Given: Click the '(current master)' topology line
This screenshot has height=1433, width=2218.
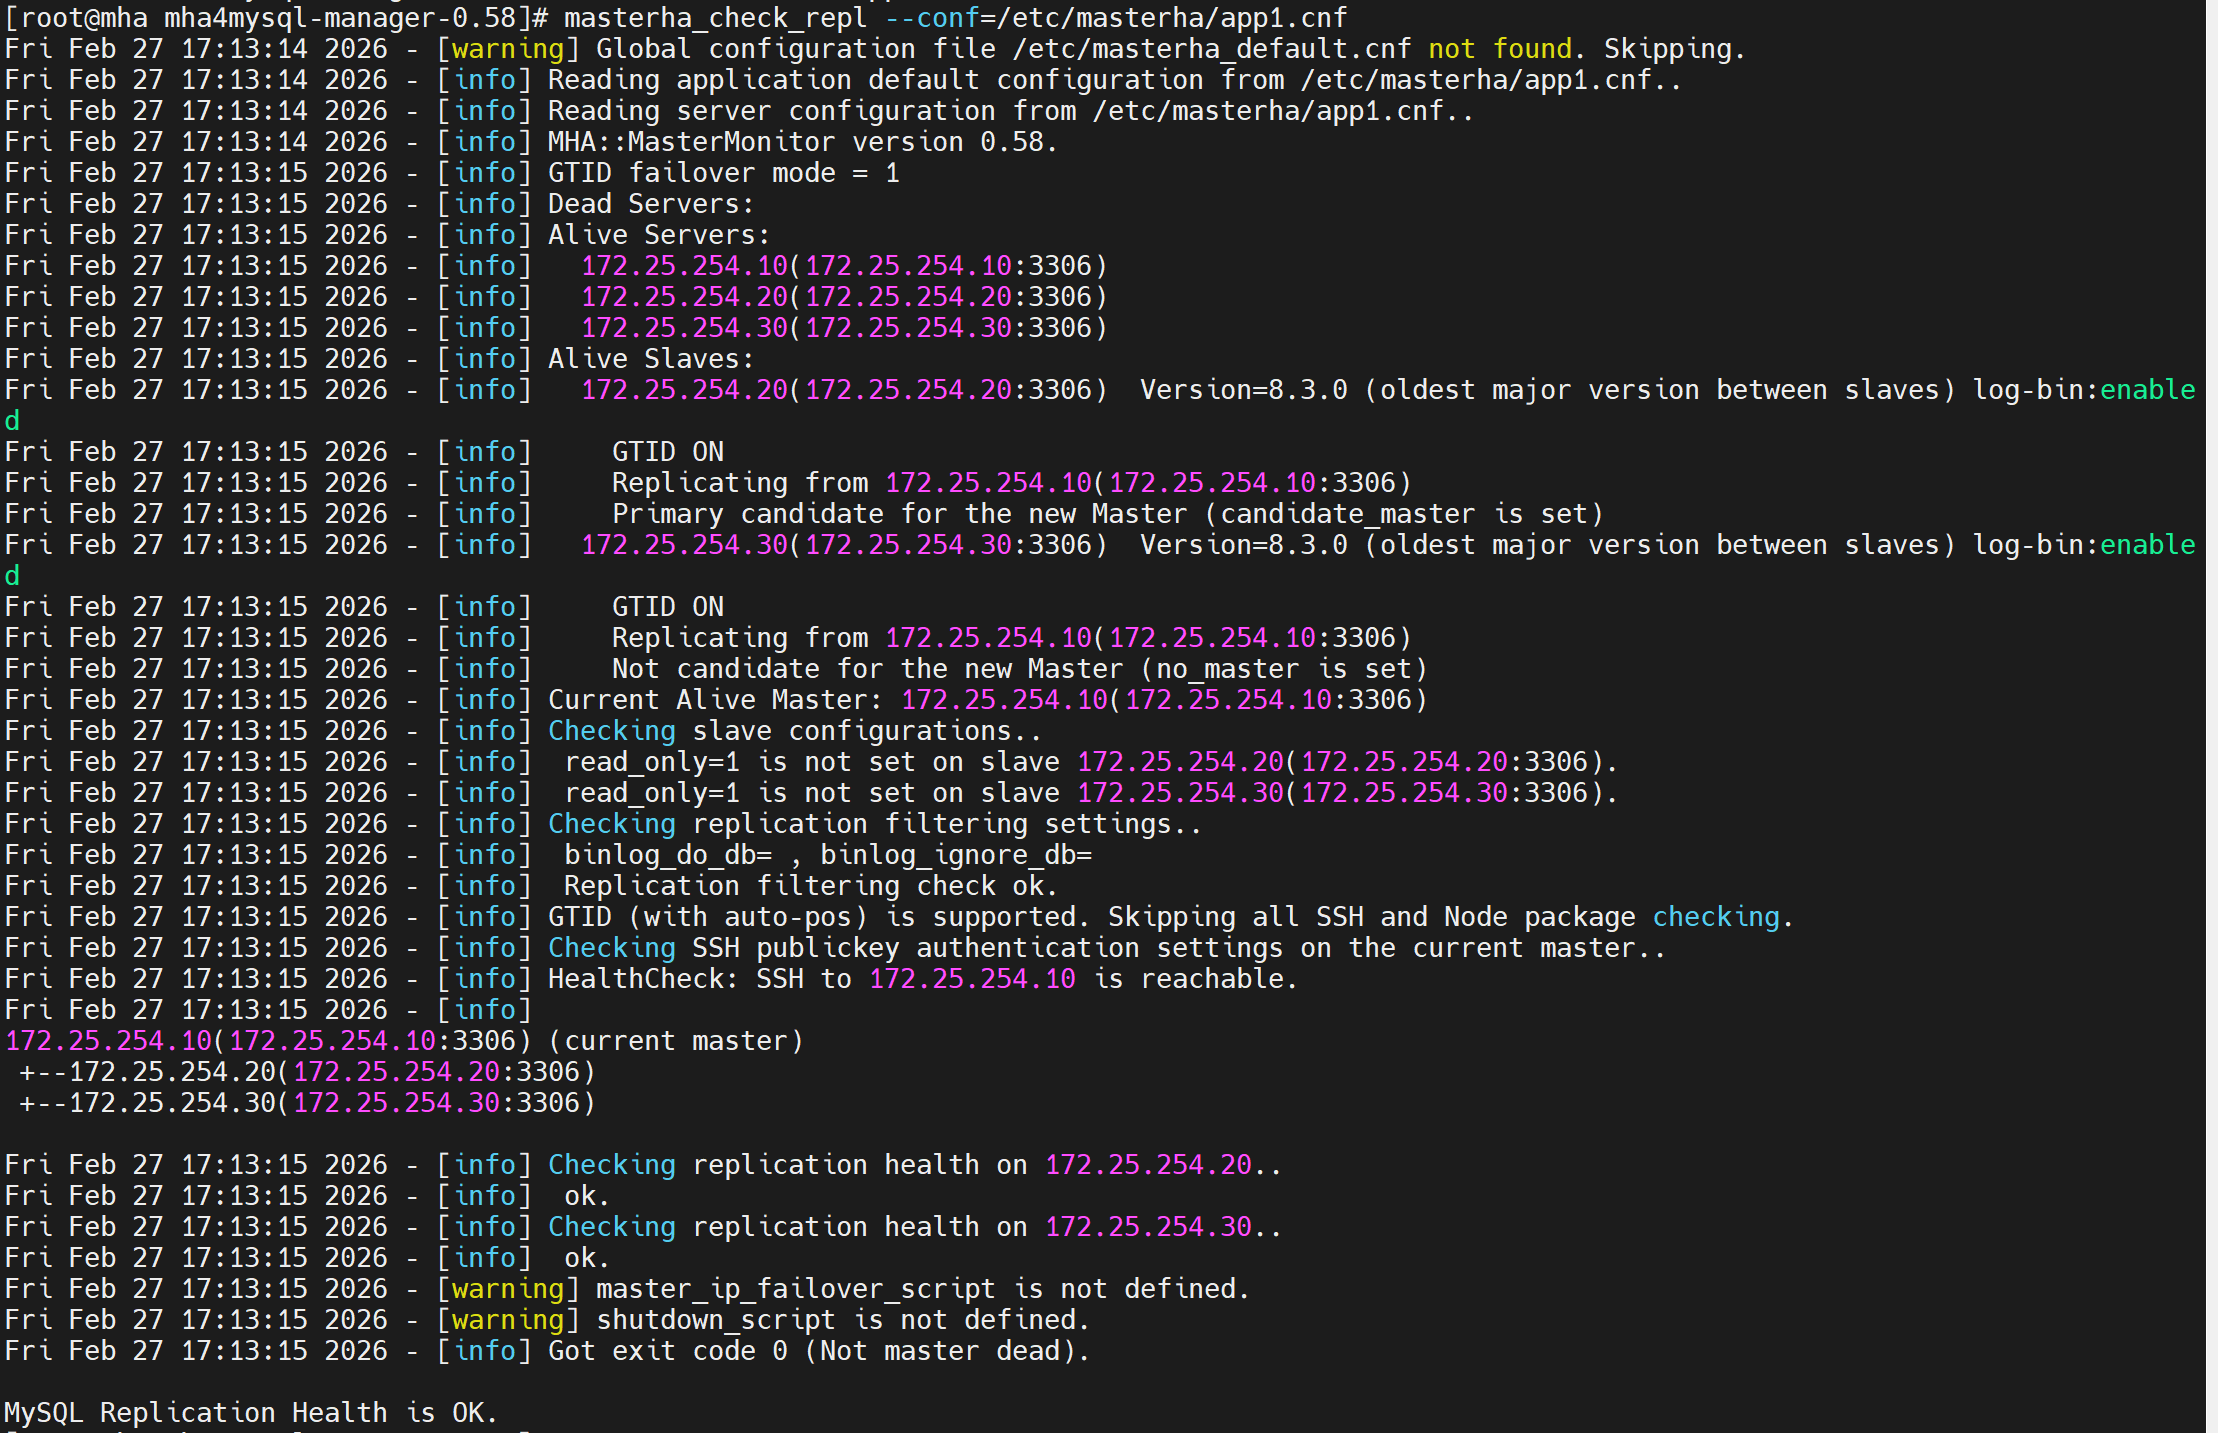Looking at the screenshot, I should 676,1041.
